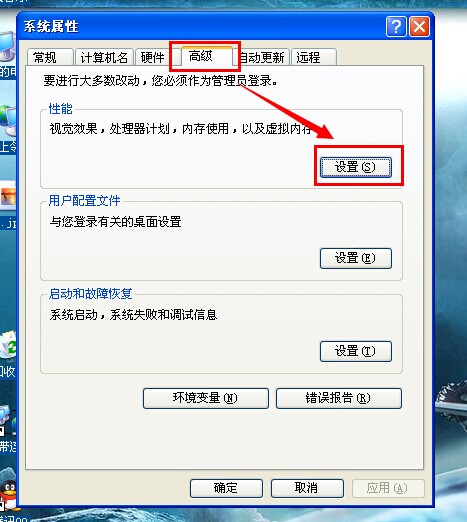Select the 硬件 tab
The image size is (467, 522).
[x=153, y=57]
